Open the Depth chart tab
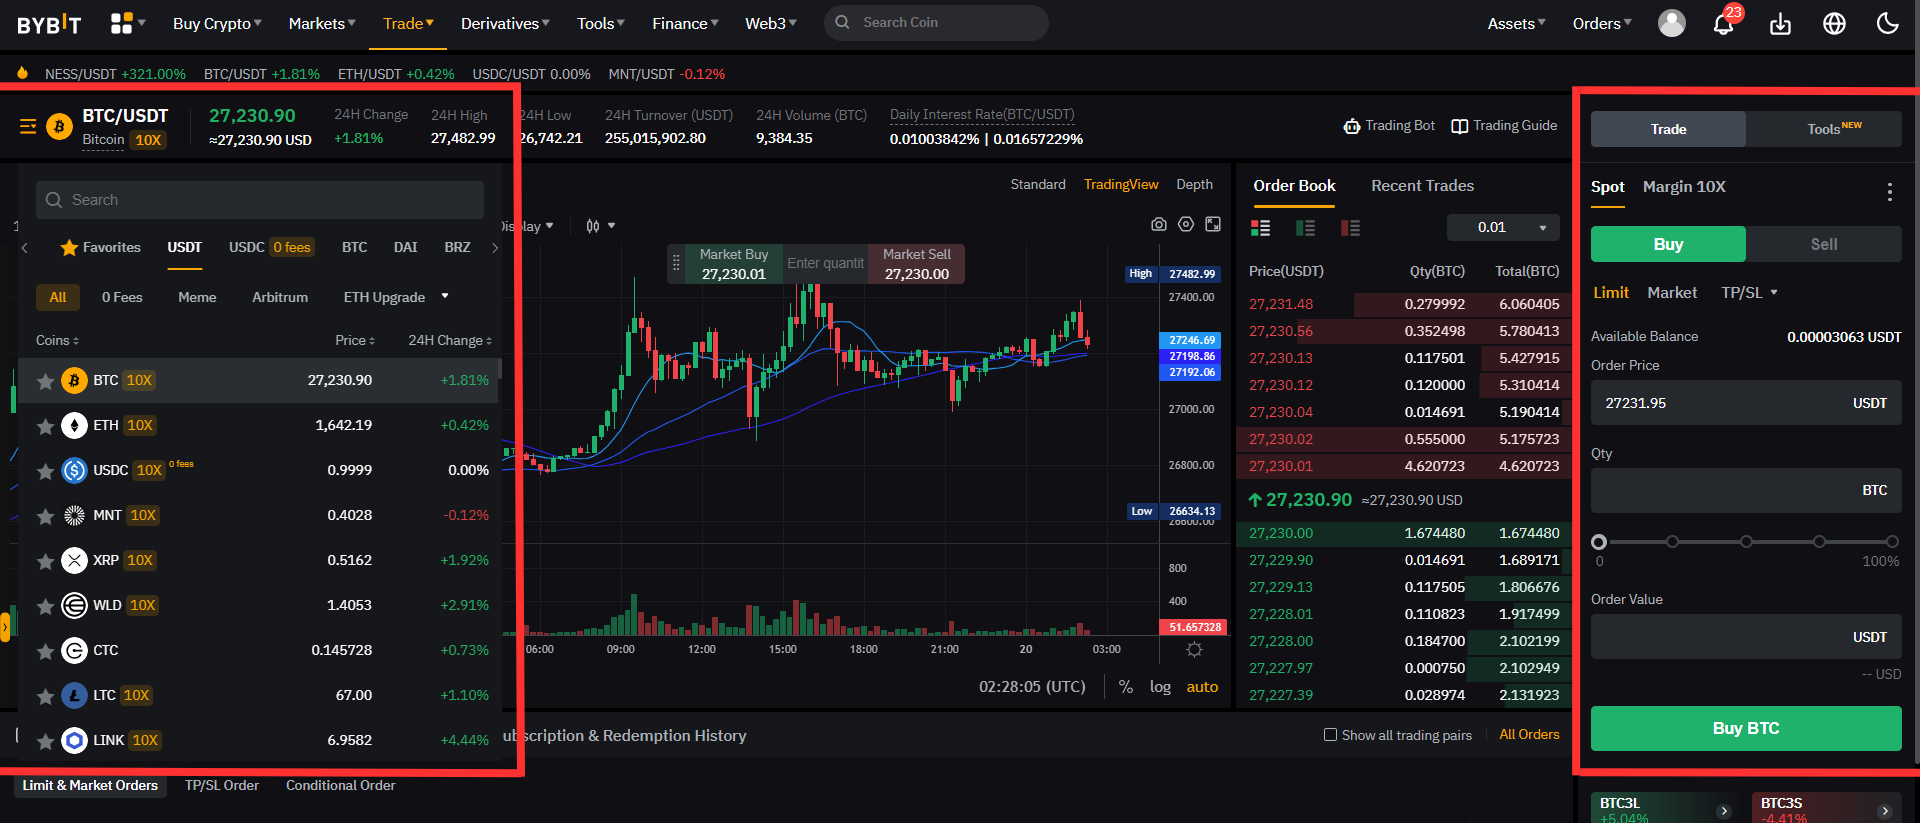 point(1194,185)
